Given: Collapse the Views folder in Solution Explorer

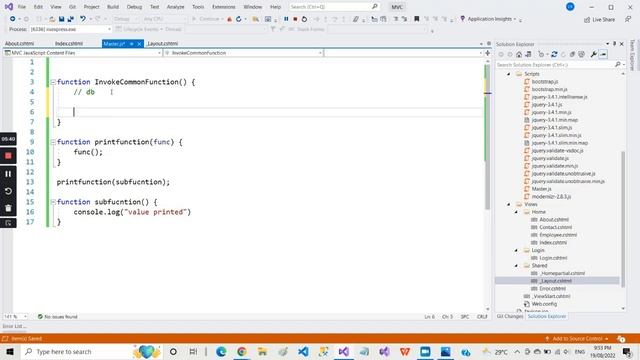Looking at the screenshot, I should (x=509, y=204).
